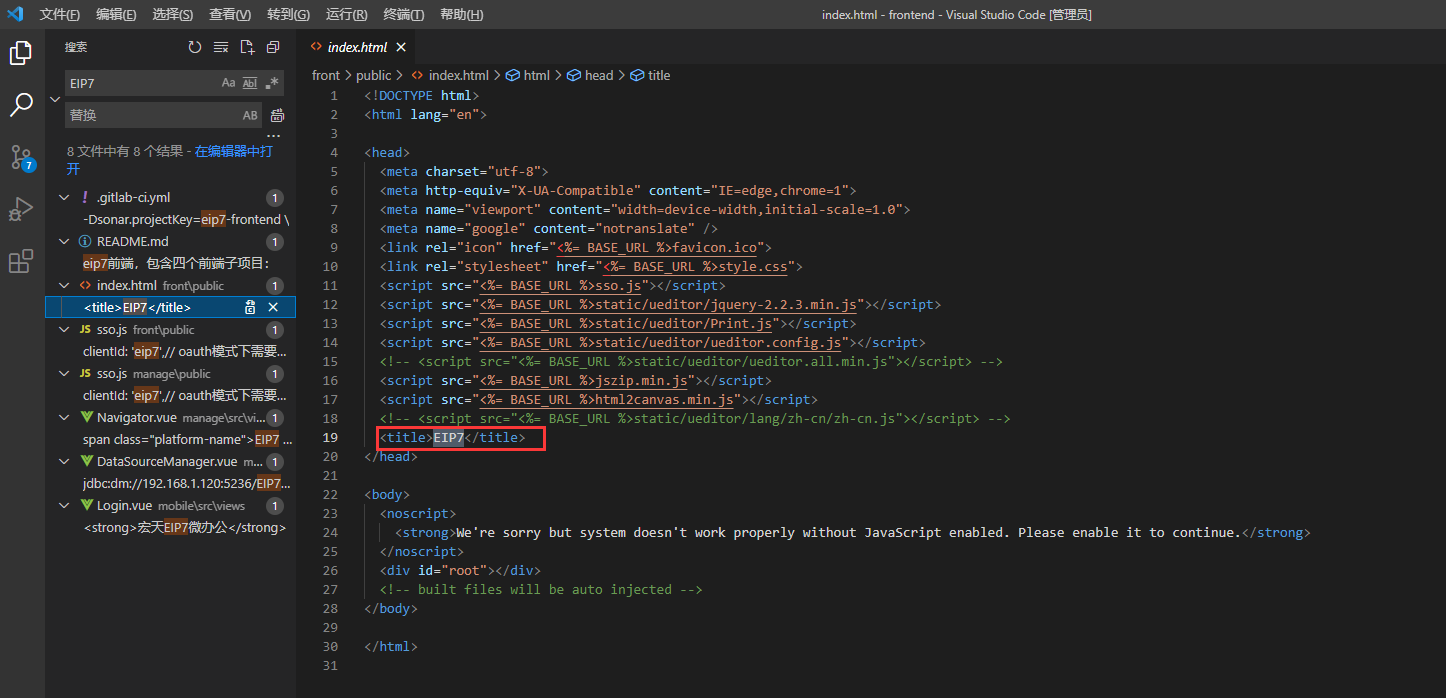Refresh the search results
This screenshot has width=1446, height=698.
(195, 47)
